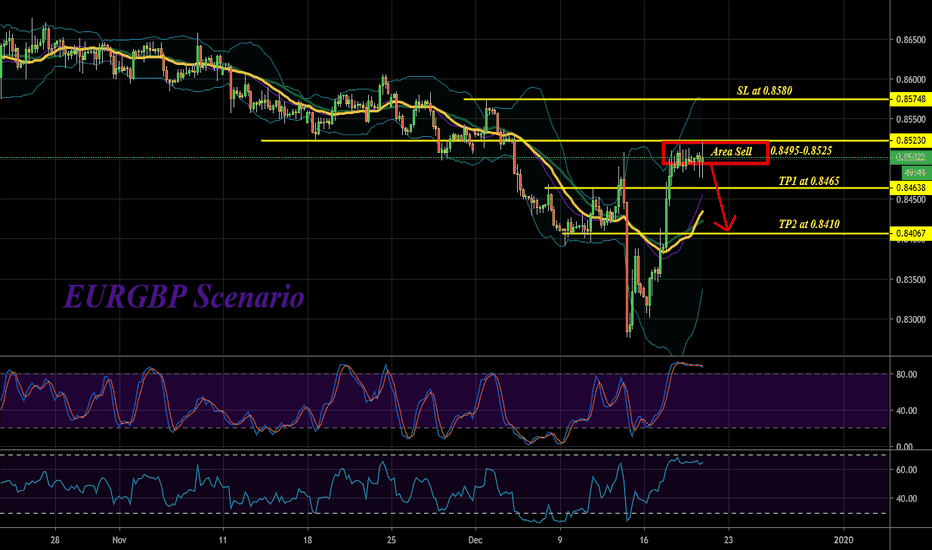Click the 0.86500 price scale label
932x550 pixels.
point(908,40)
